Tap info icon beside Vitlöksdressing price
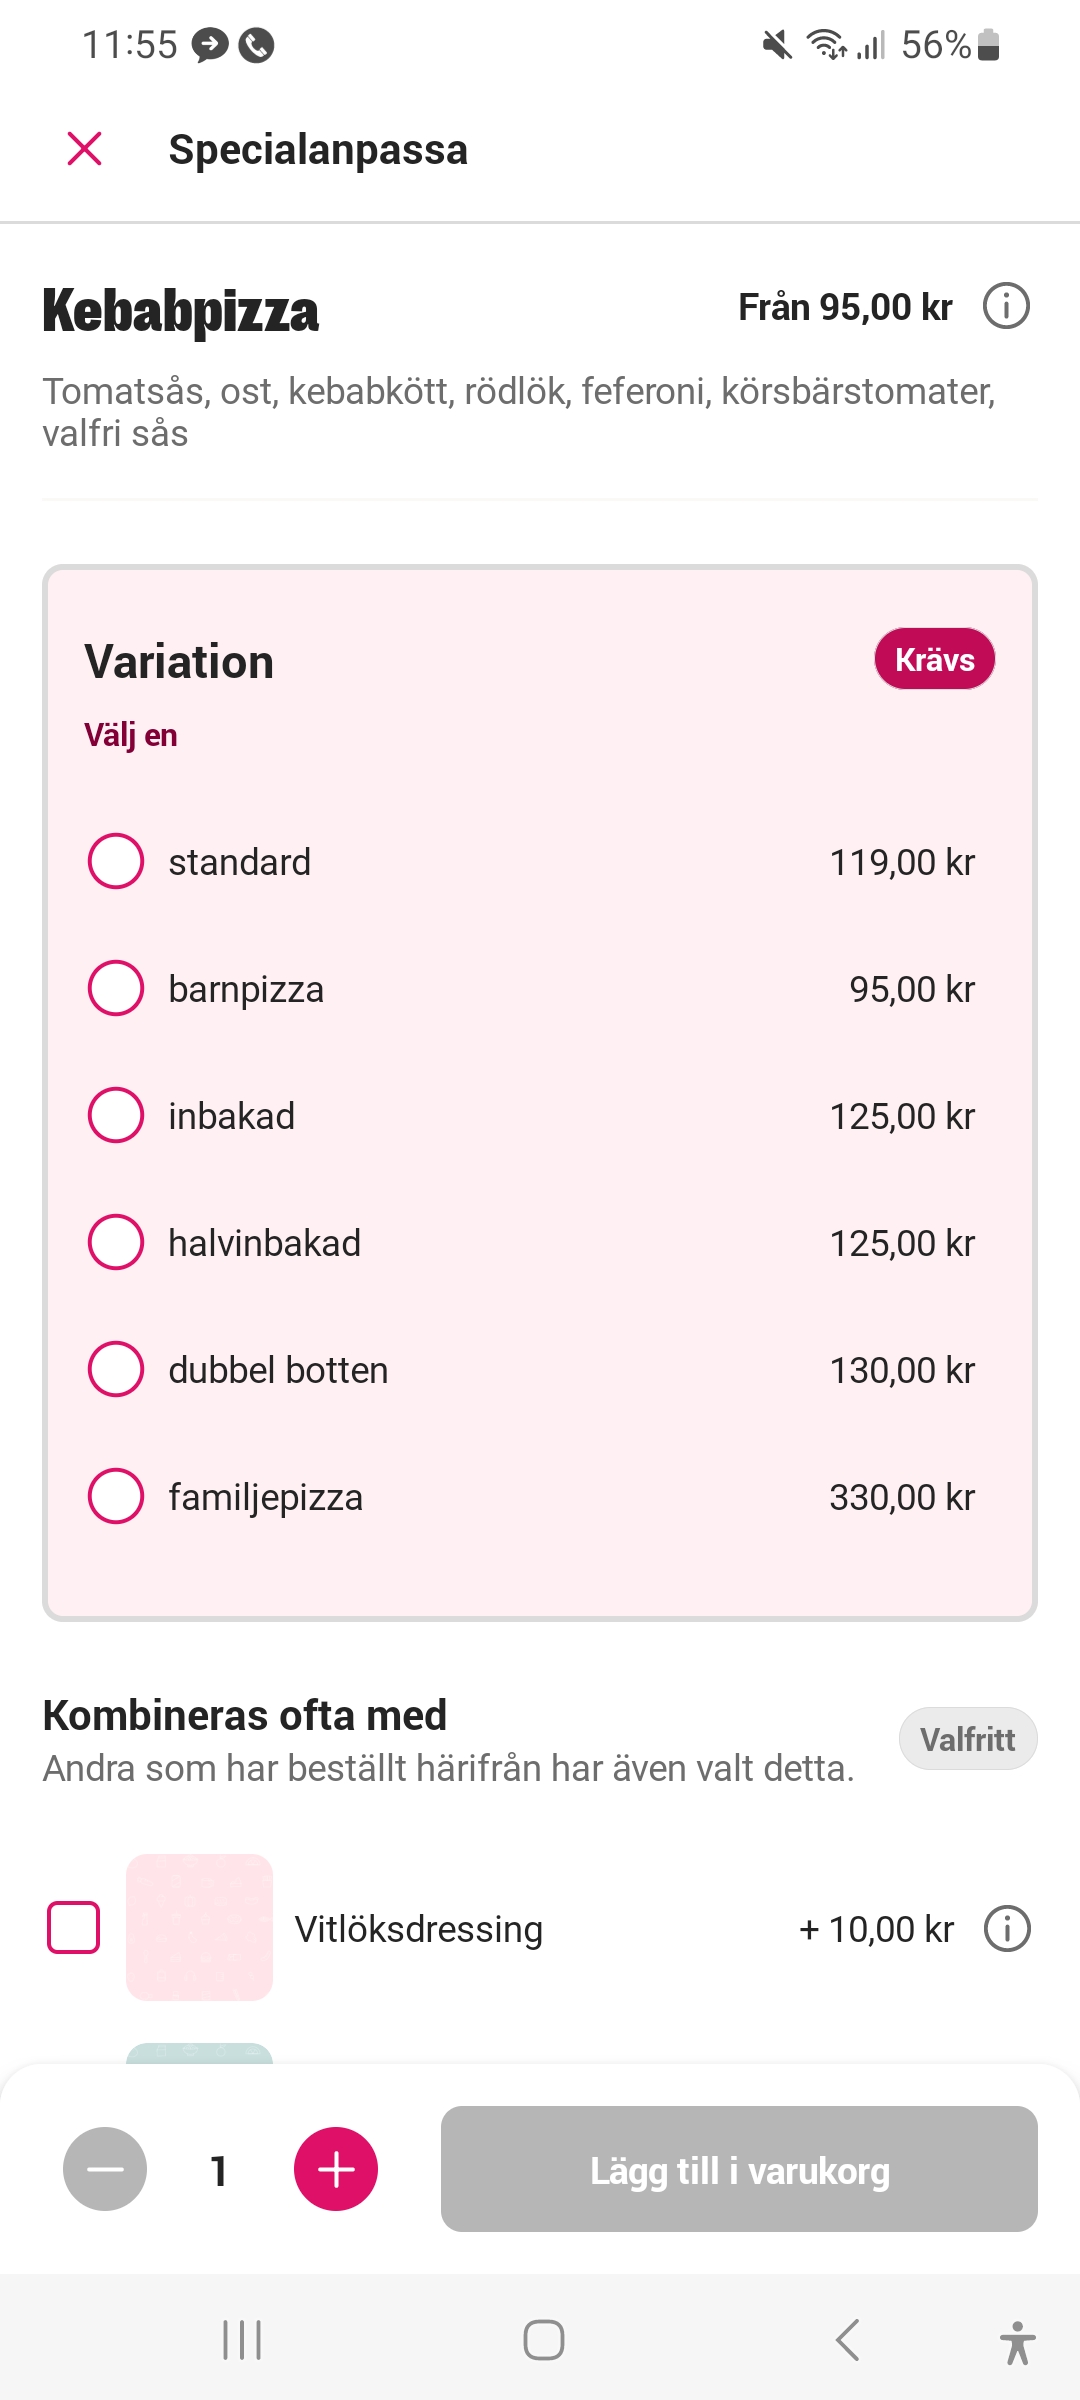The width and height of the screenshot is (1080, 2400). [1006, 1929]
